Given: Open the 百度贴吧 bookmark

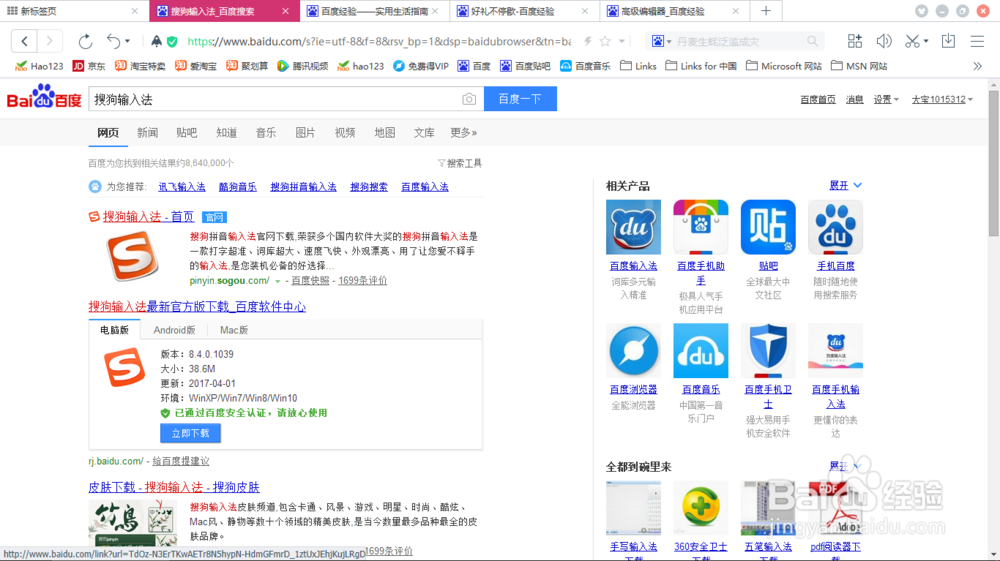Looking at the screenshot, I should tap(525, 66).
